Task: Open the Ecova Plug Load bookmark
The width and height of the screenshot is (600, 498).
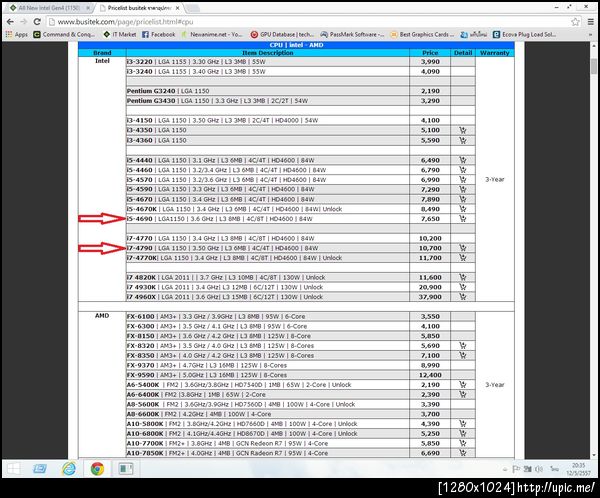Action: (524, 34)
